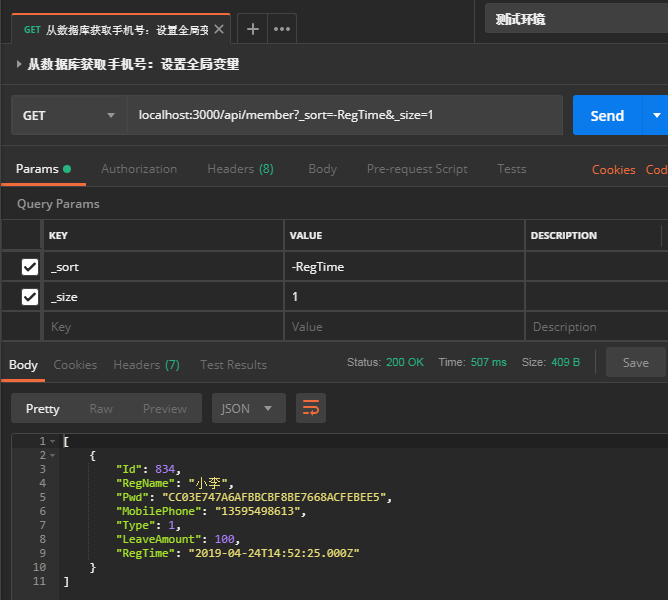This screenshot has height=600, width=668.
Task: Open the GET method dropdown
Action: click(x=68, y=116)
